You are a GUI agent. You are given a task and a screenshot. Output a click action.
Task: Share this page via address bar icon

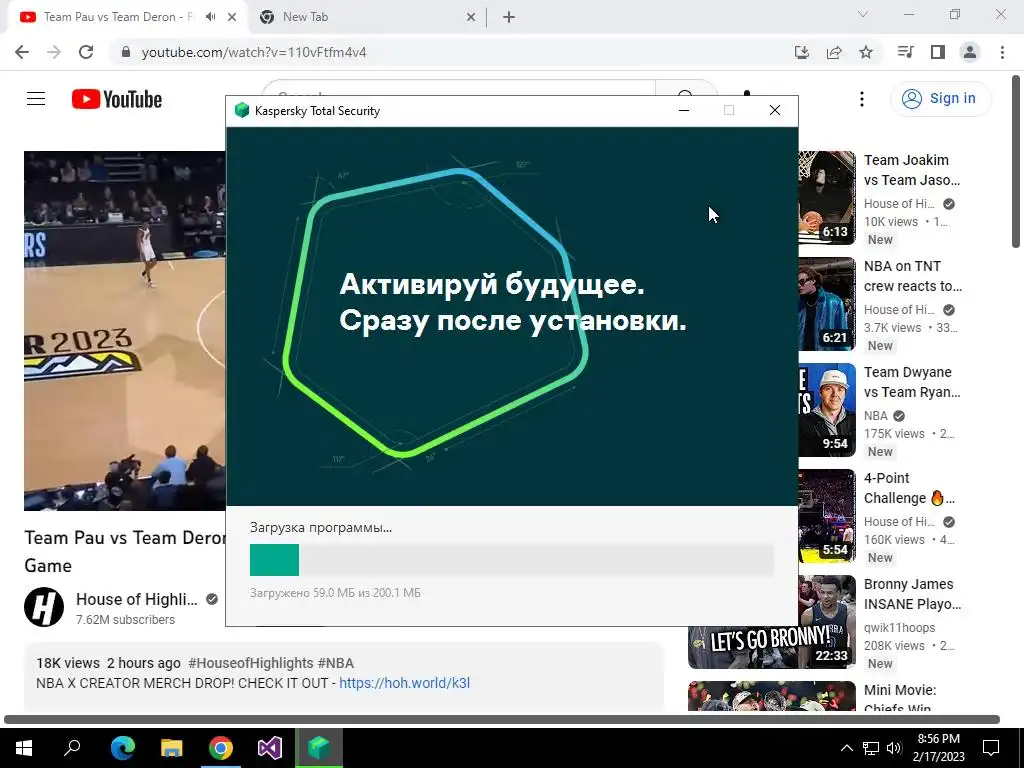click(834, 52)
